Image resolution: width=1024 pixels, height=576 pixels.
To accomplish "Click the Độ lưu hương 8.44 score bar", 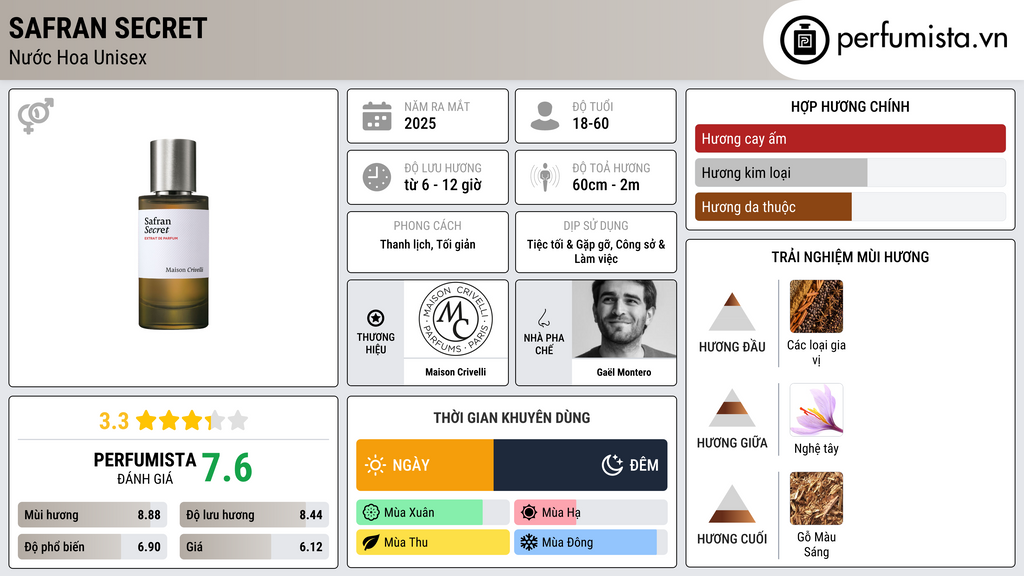I will pyautogui.click(x=254, y=515).
